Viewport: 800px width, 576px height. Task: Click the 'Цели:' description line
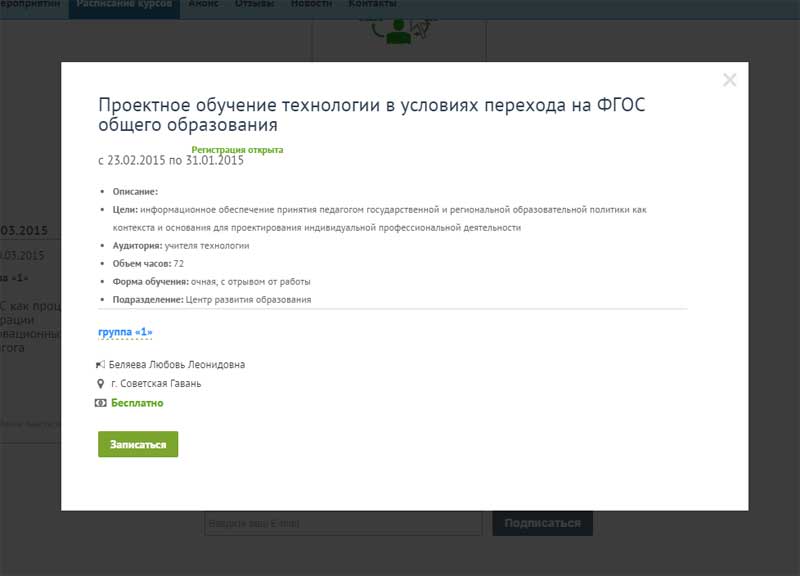[x=380, y=218]
